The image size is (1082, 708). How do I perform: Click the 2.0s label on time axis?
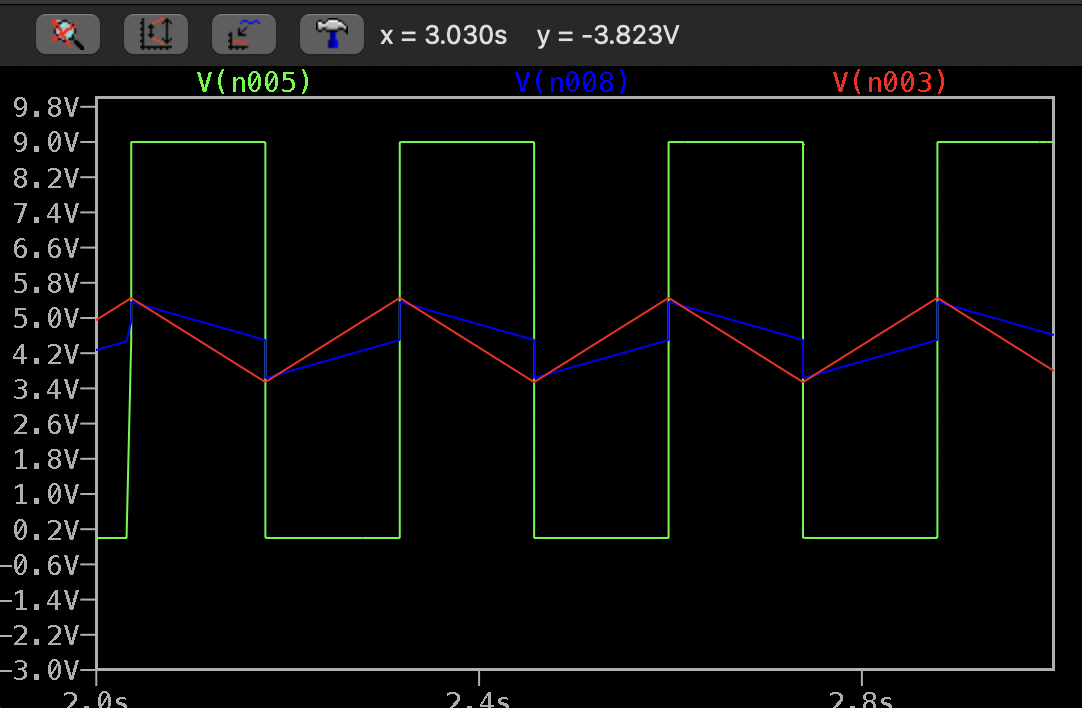(x=94, y=697)
